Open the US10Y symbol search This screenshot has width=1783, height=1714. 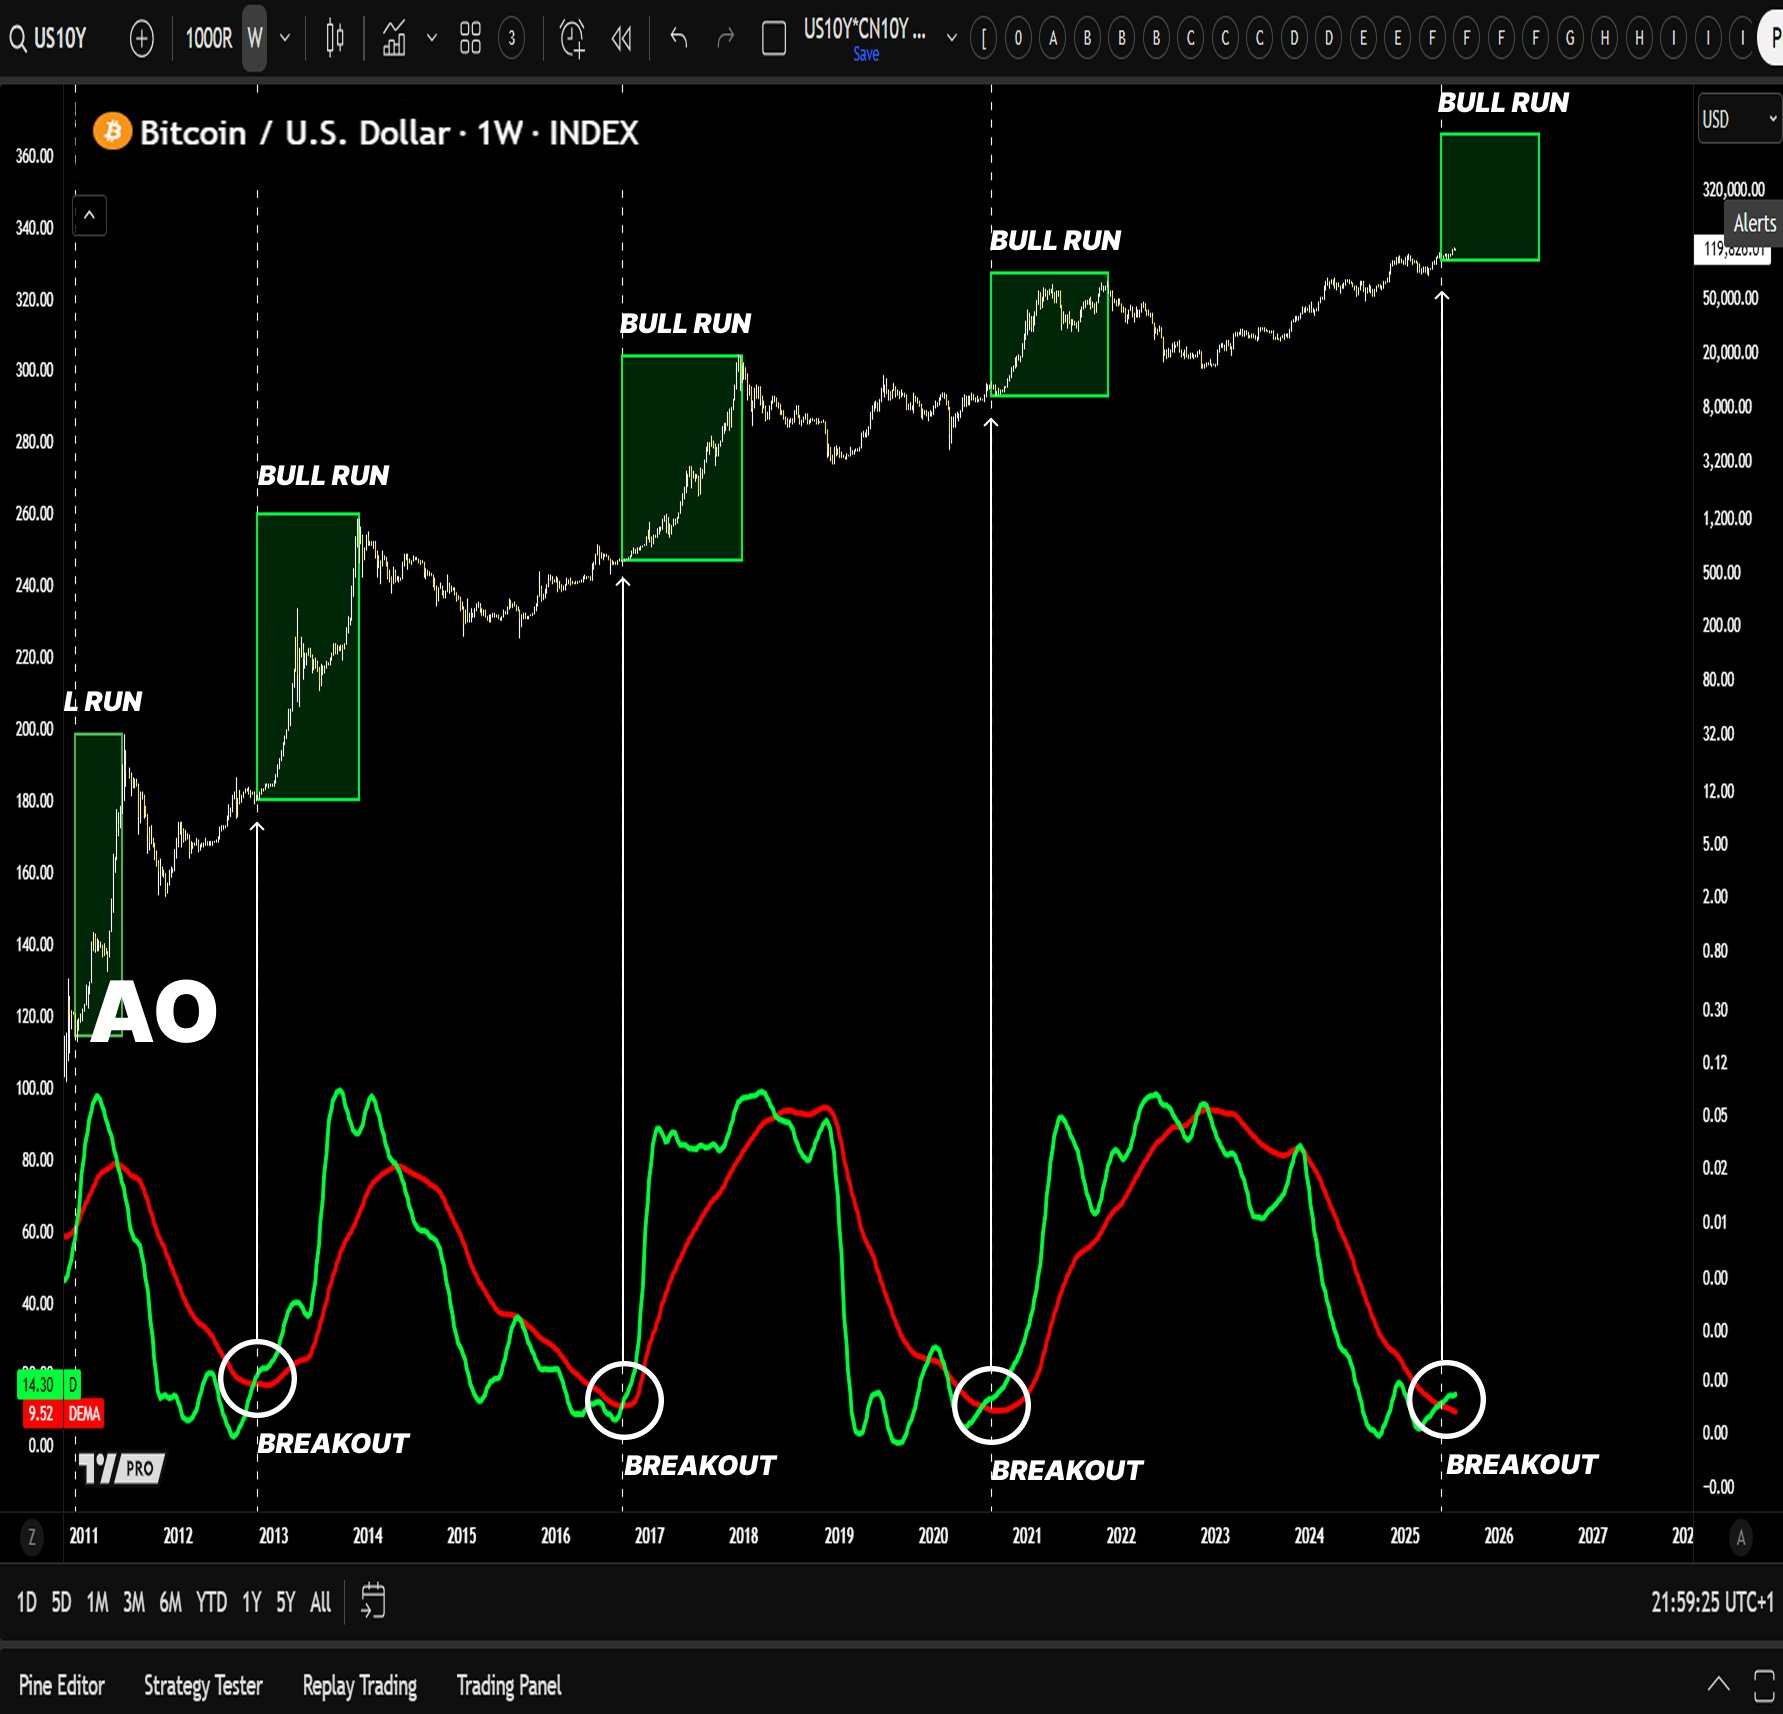(50, 39)
